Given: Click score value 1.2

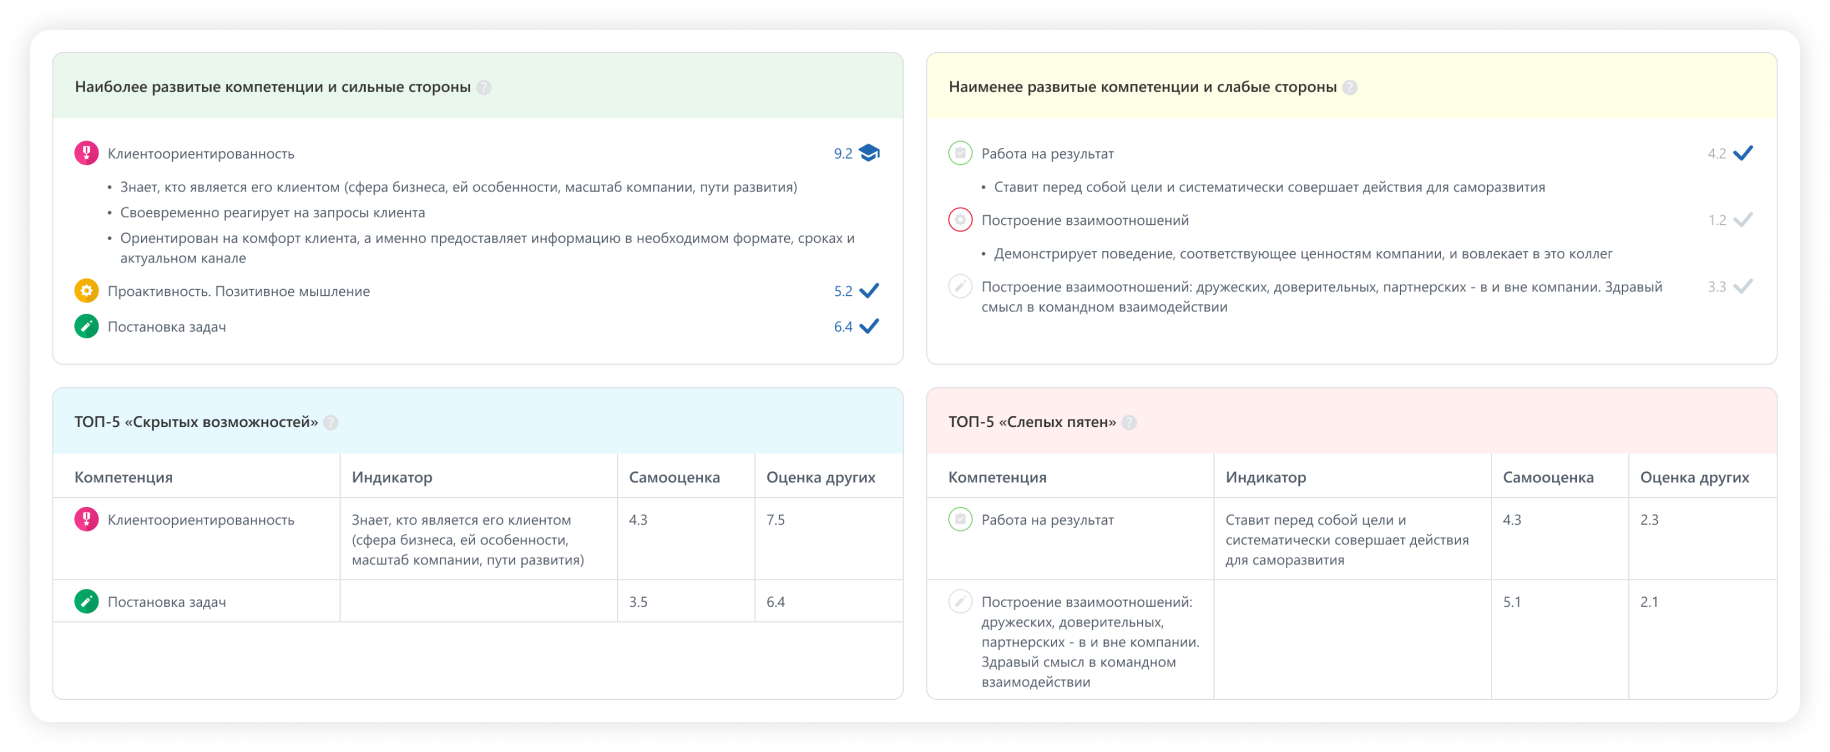Looking at the screenshot, I should point(1717,221).
